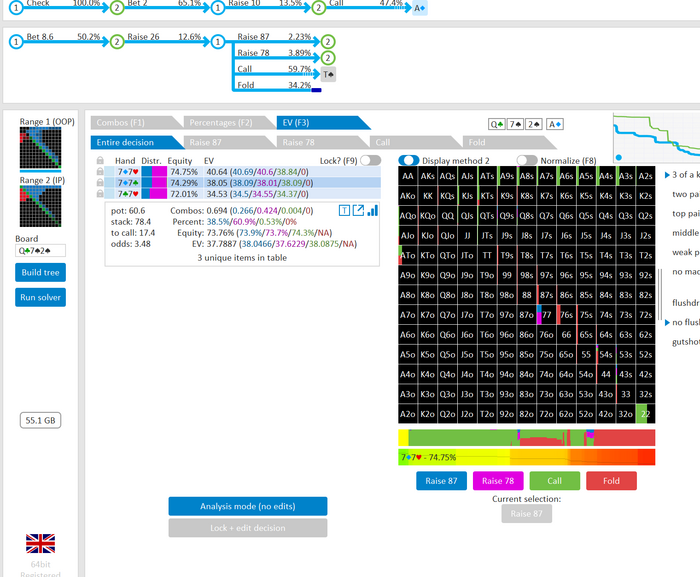This screenshot has height=577, width=700.
Task: Click the 7♦7♥ distribution color bar
Action: 154,171
